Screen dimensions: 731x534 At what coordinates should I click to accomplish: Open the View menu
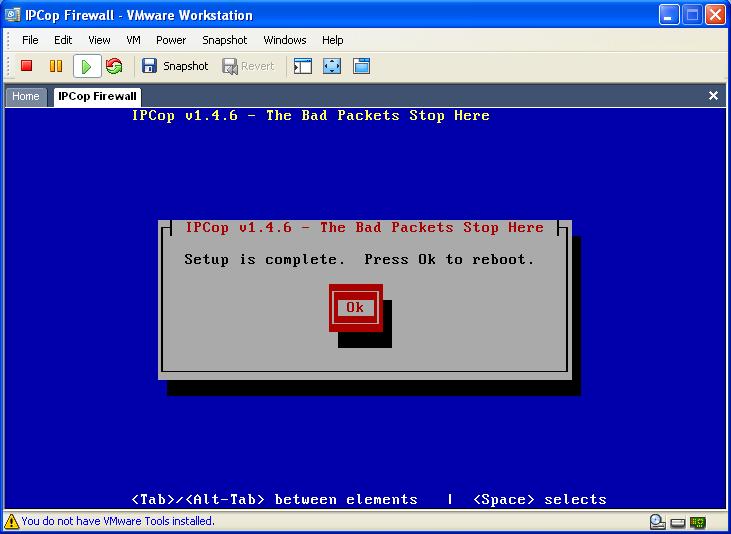(x=99, y=40)
